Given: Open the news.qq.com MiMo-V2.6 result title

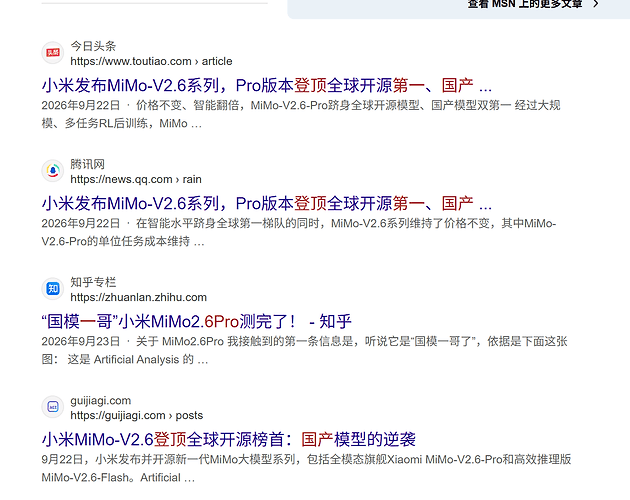Looking at the screenshot, I should click(267, 203).
